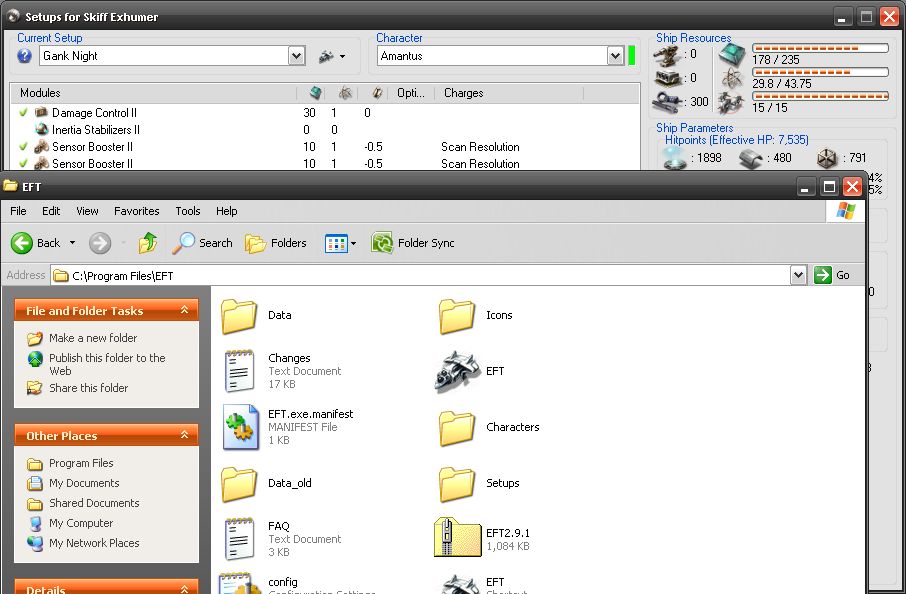The width and height of the screenshot is (906, 594).
Task: Click the Modules column header
Action: point(154,93)
